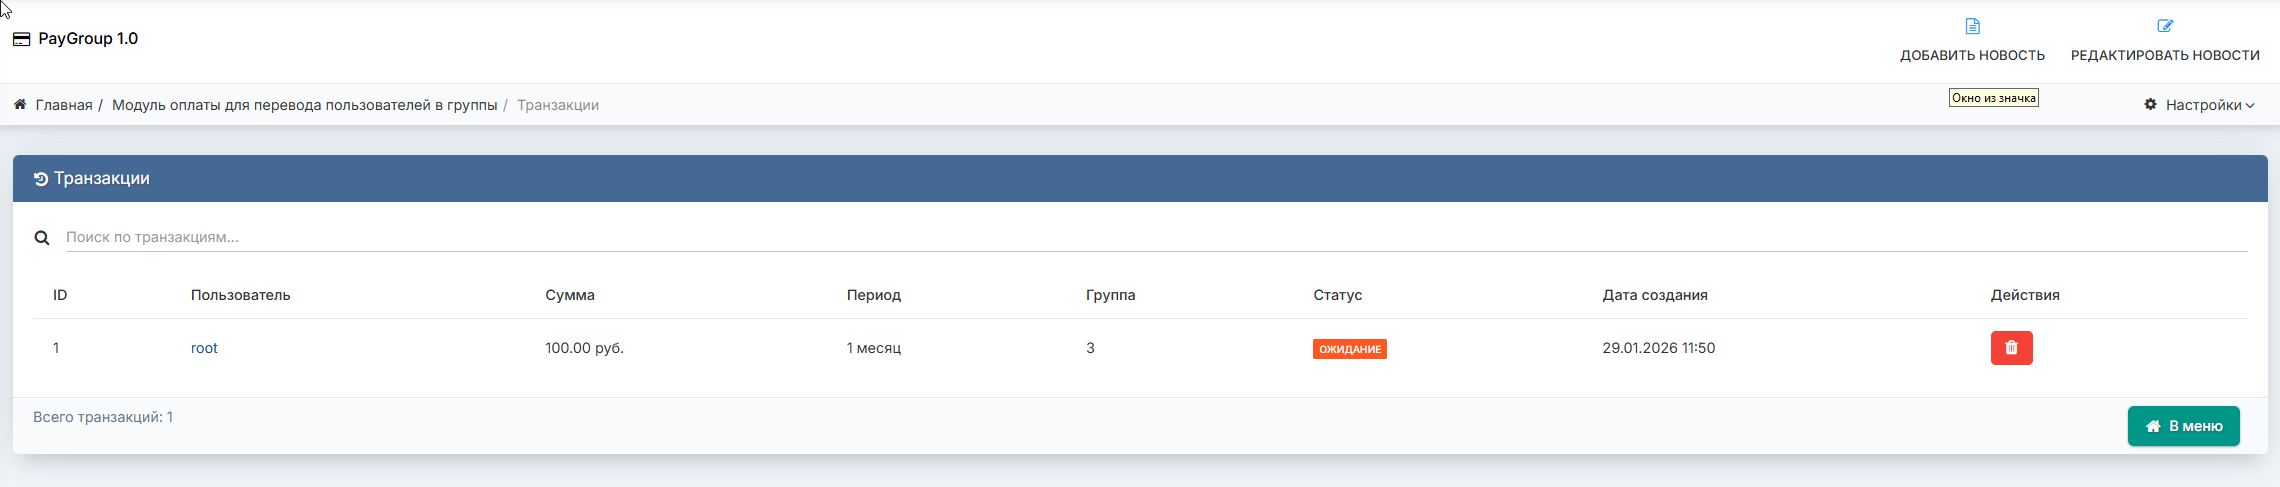Screen dimensions: 2280x487
Task: Click the history icon in Транзакции header
Action: (x=41, y=179)
